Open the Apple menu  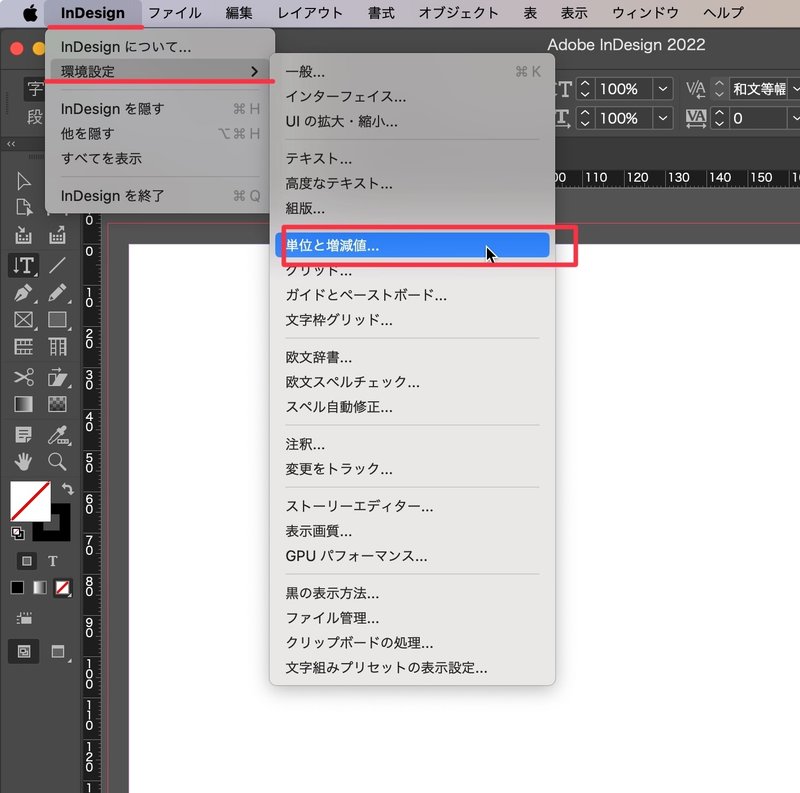(30, 13)
